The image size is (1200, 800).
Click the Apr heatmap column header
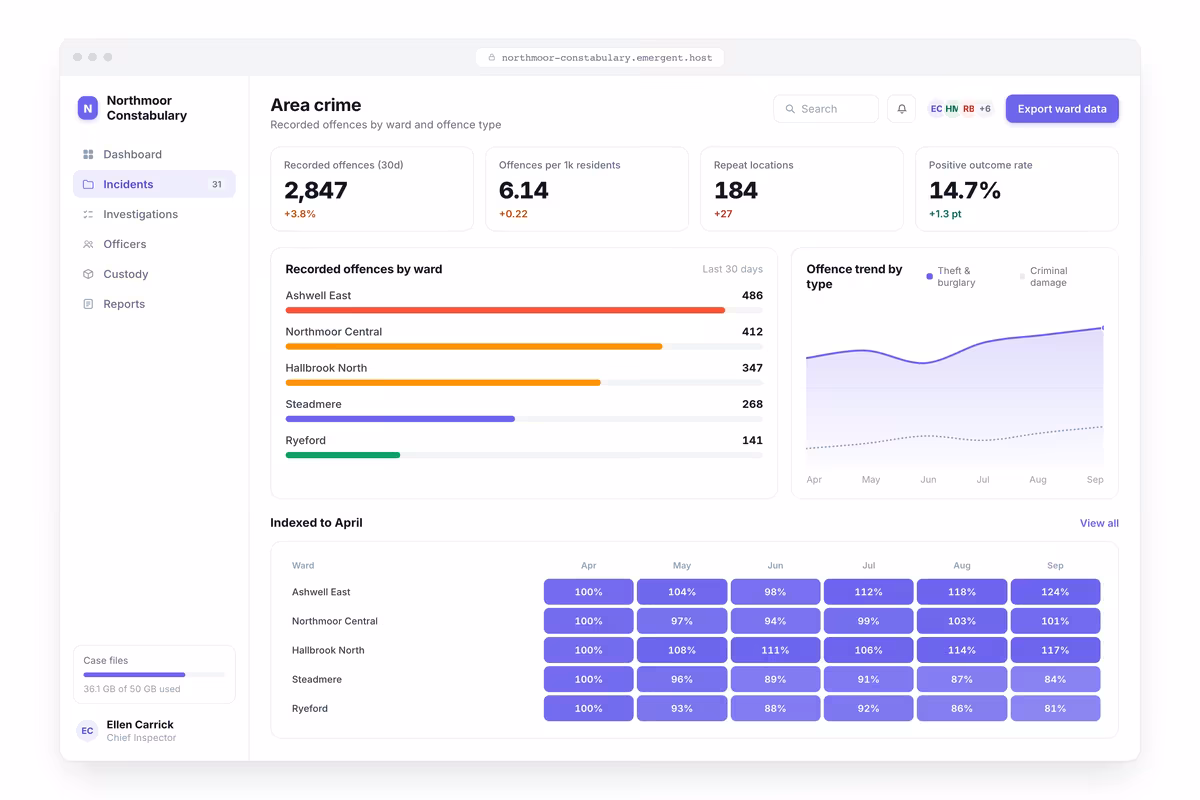click(x=588, y=565)
